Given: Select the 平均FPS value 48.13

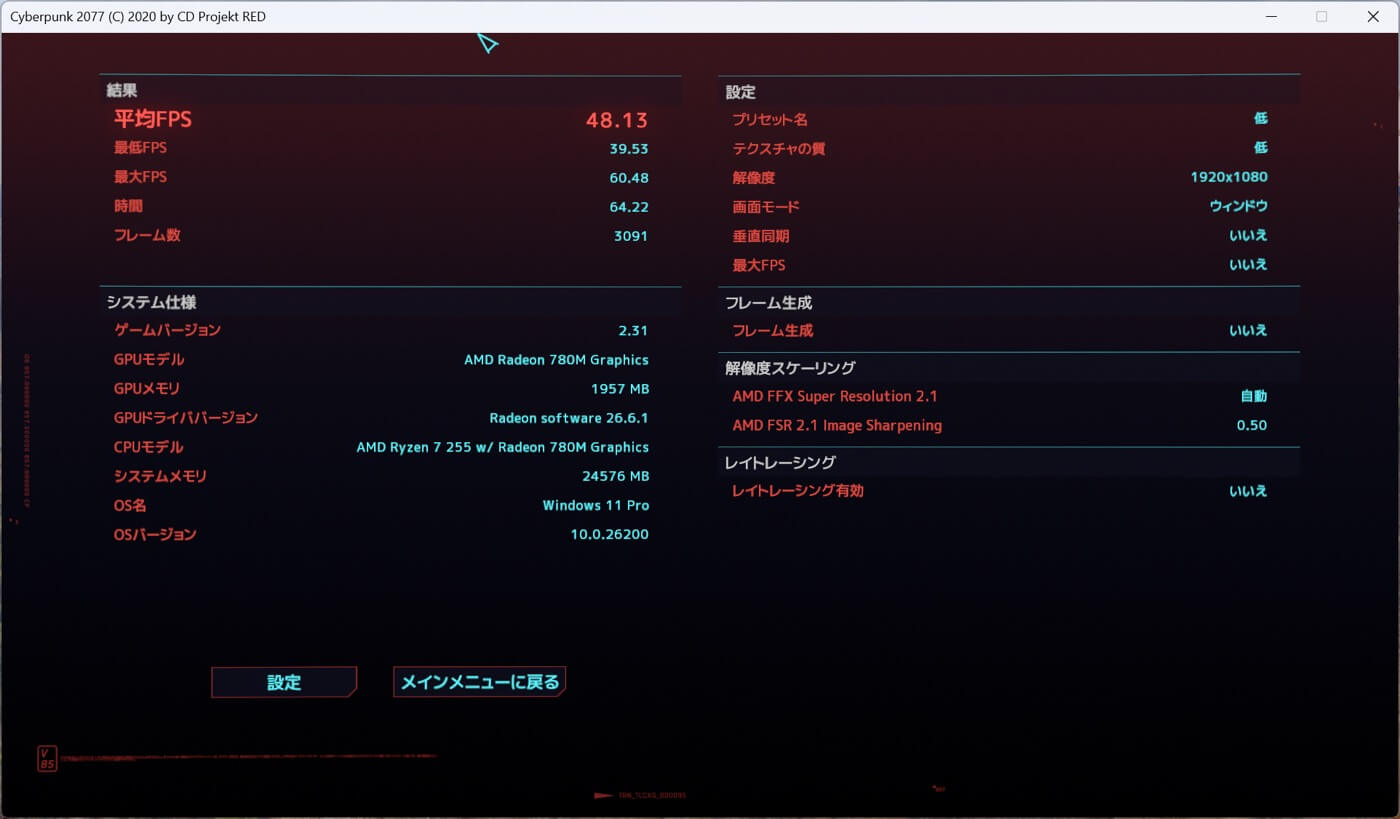Looking at the screenshot, I should point(617,120).
